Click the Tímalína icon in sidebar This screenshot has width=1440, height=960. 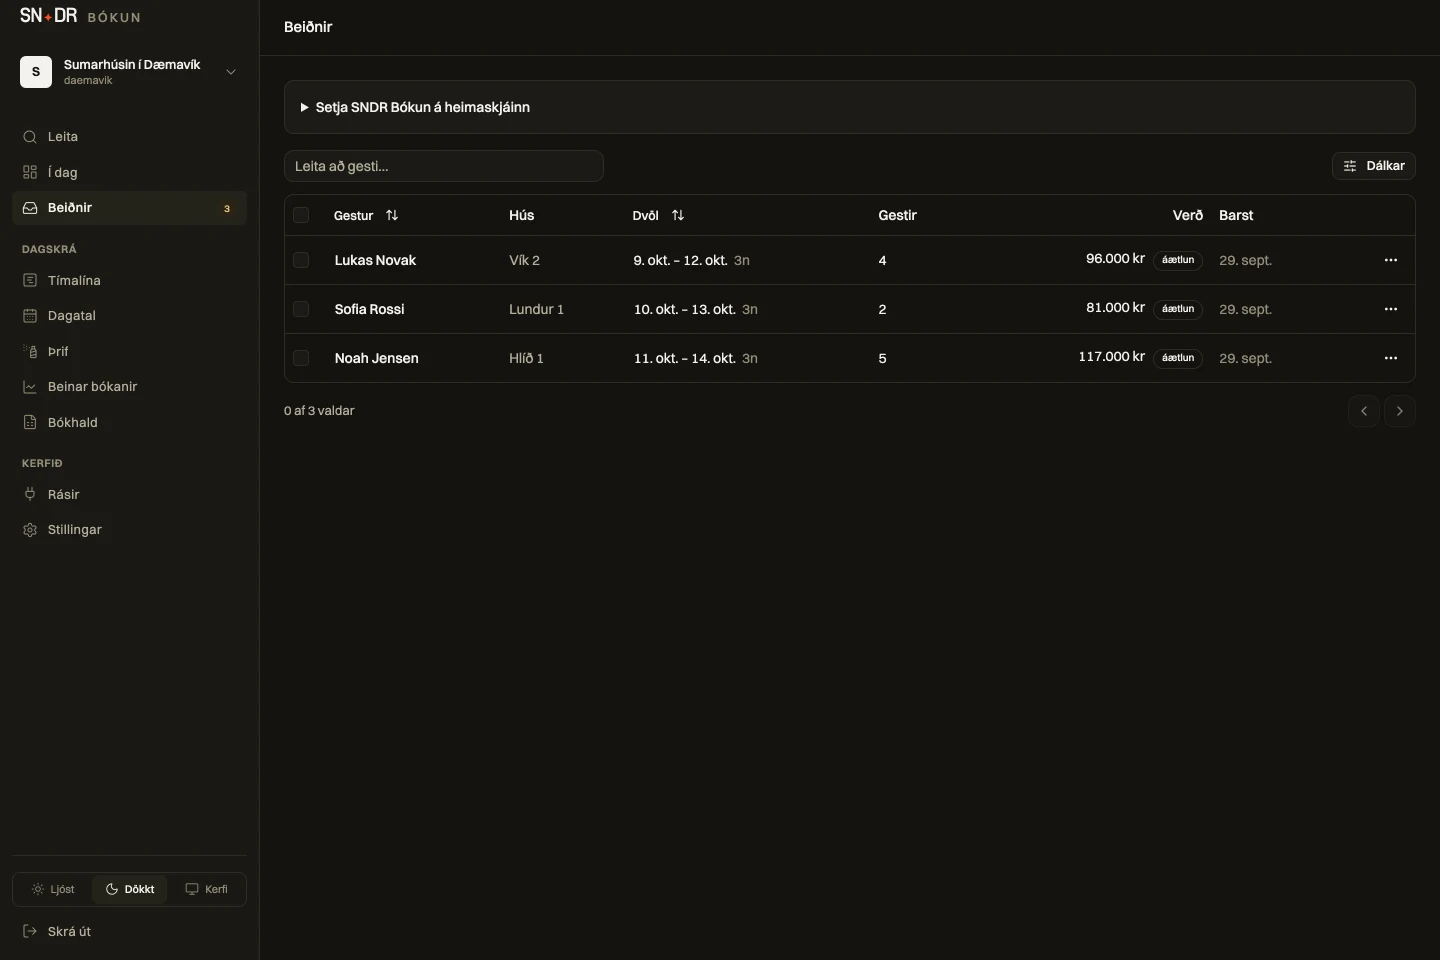30,280
